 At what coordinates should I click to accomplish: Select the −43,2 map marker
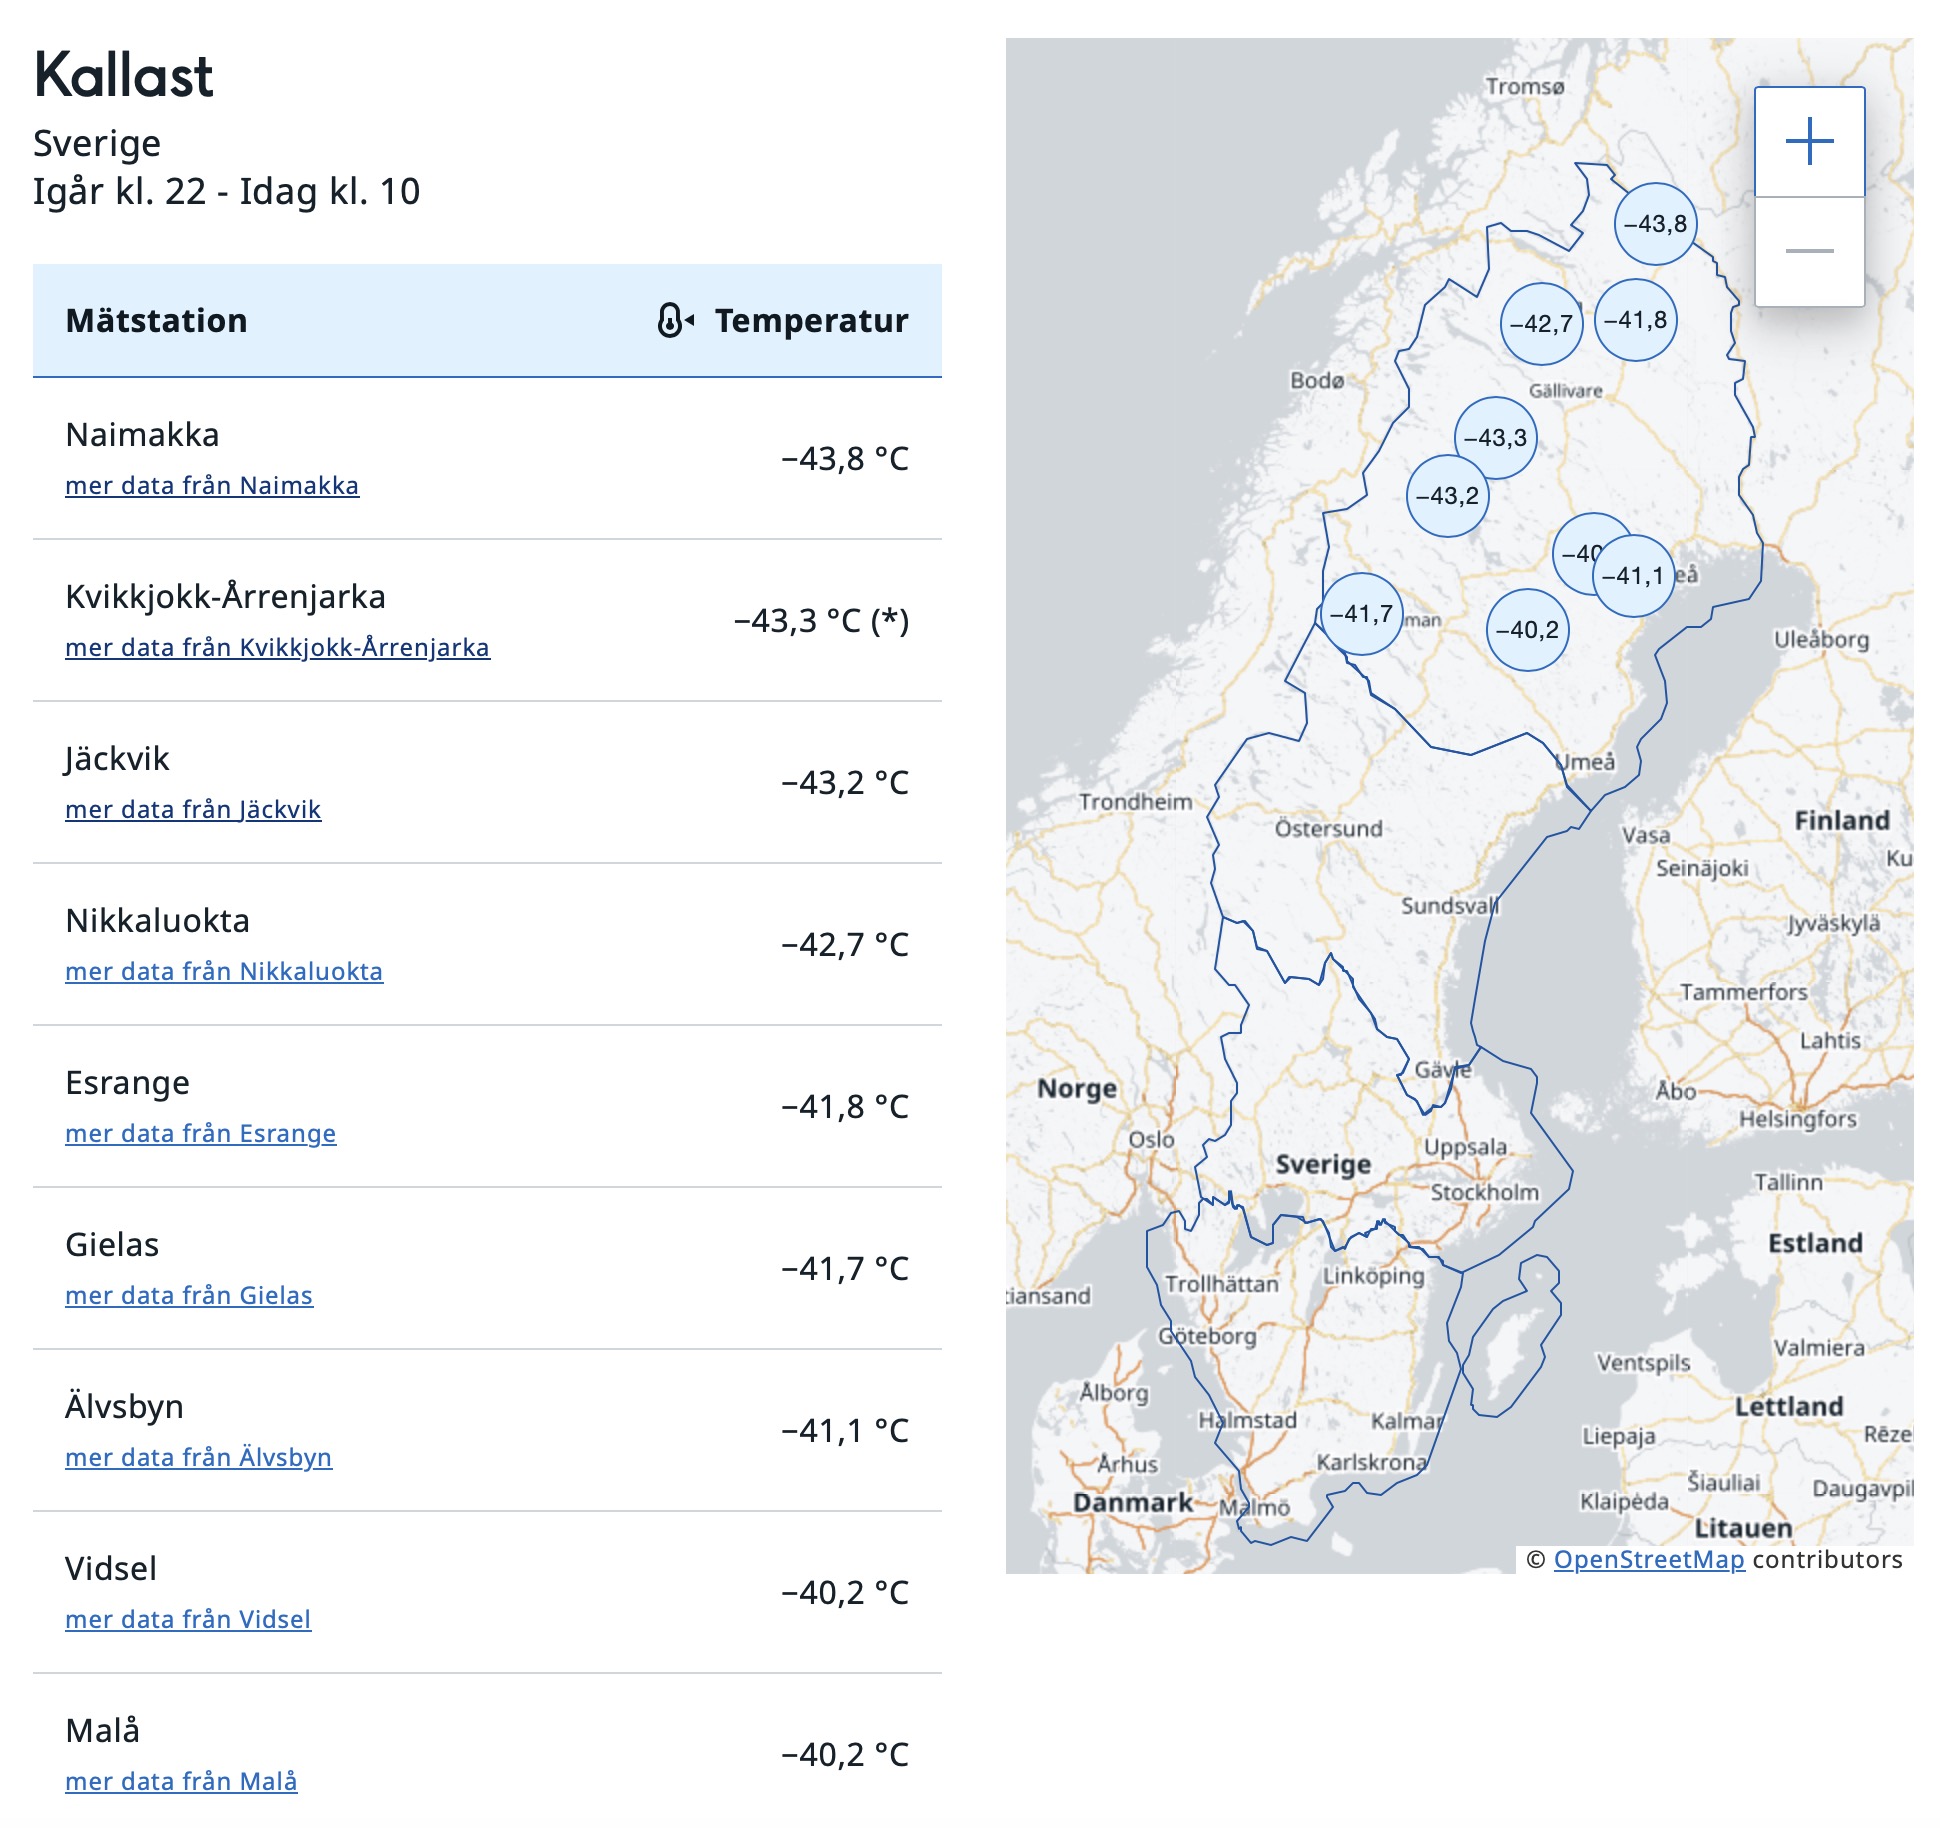click(1447, 496)
